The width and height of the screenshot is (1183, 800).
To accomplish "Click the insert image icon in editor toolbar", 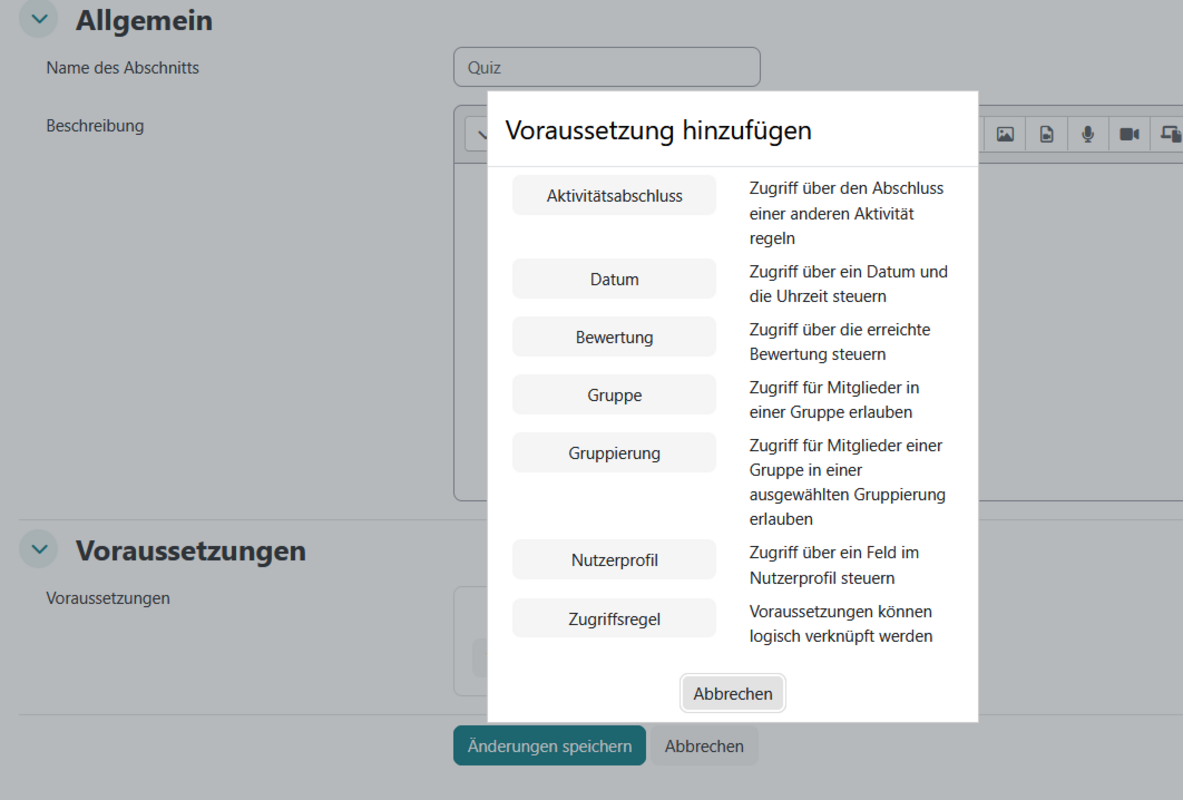I will click(x=1005, y=134).
